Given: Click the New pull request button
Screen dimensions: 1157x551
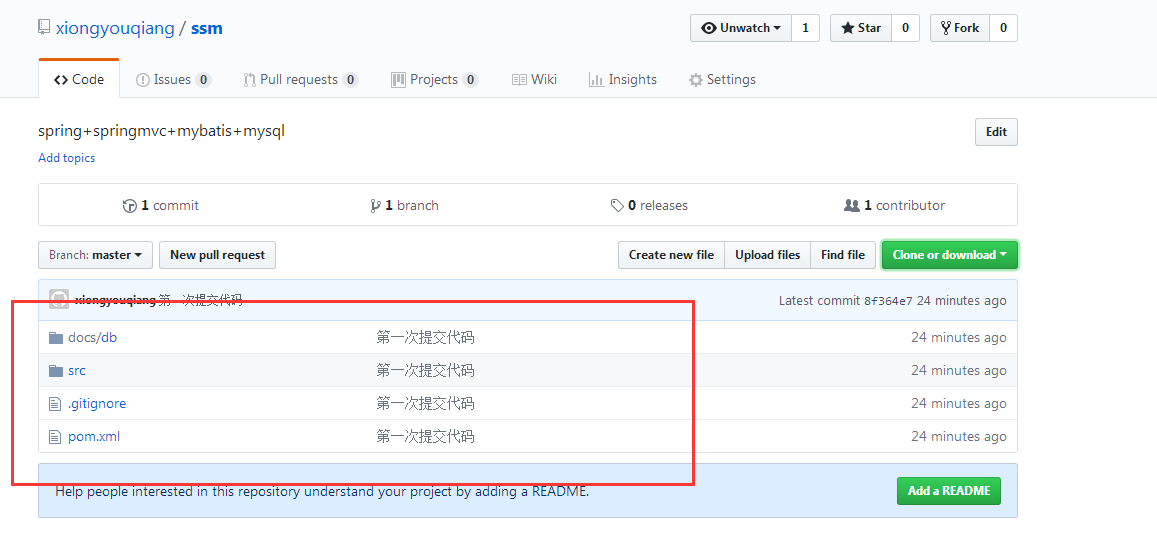Looking at the screenshot, I should pos(217,254).
